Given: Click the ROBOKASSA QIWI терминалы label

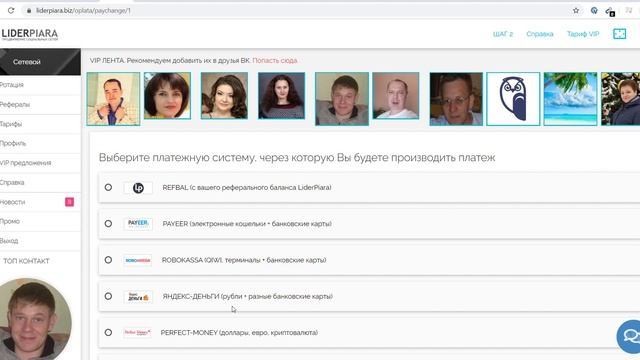Looking at the screenshot, I should [244, 260].
